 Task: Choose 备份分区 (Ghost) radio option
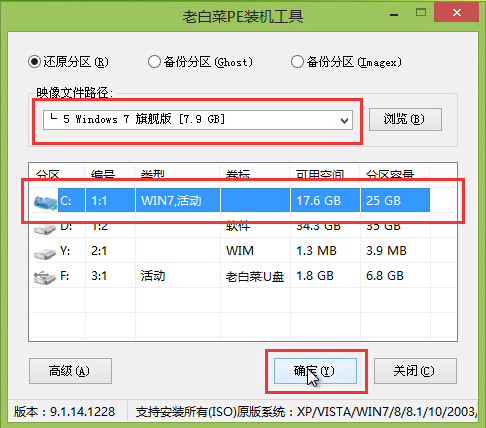pyautogui.click(x=154, y=62)
